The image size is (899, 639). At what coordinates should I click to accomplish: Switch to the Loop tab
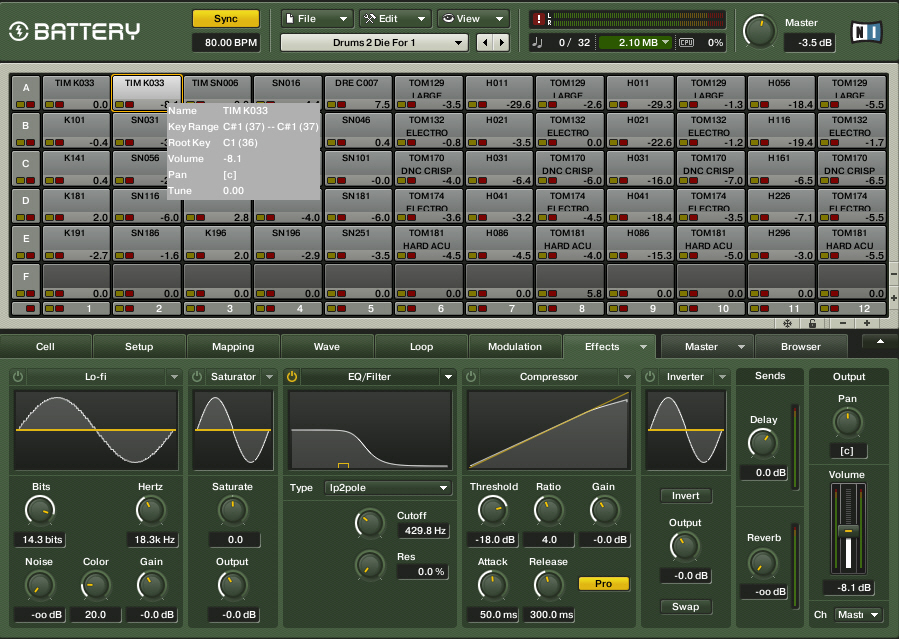click(x=421, y=347)
